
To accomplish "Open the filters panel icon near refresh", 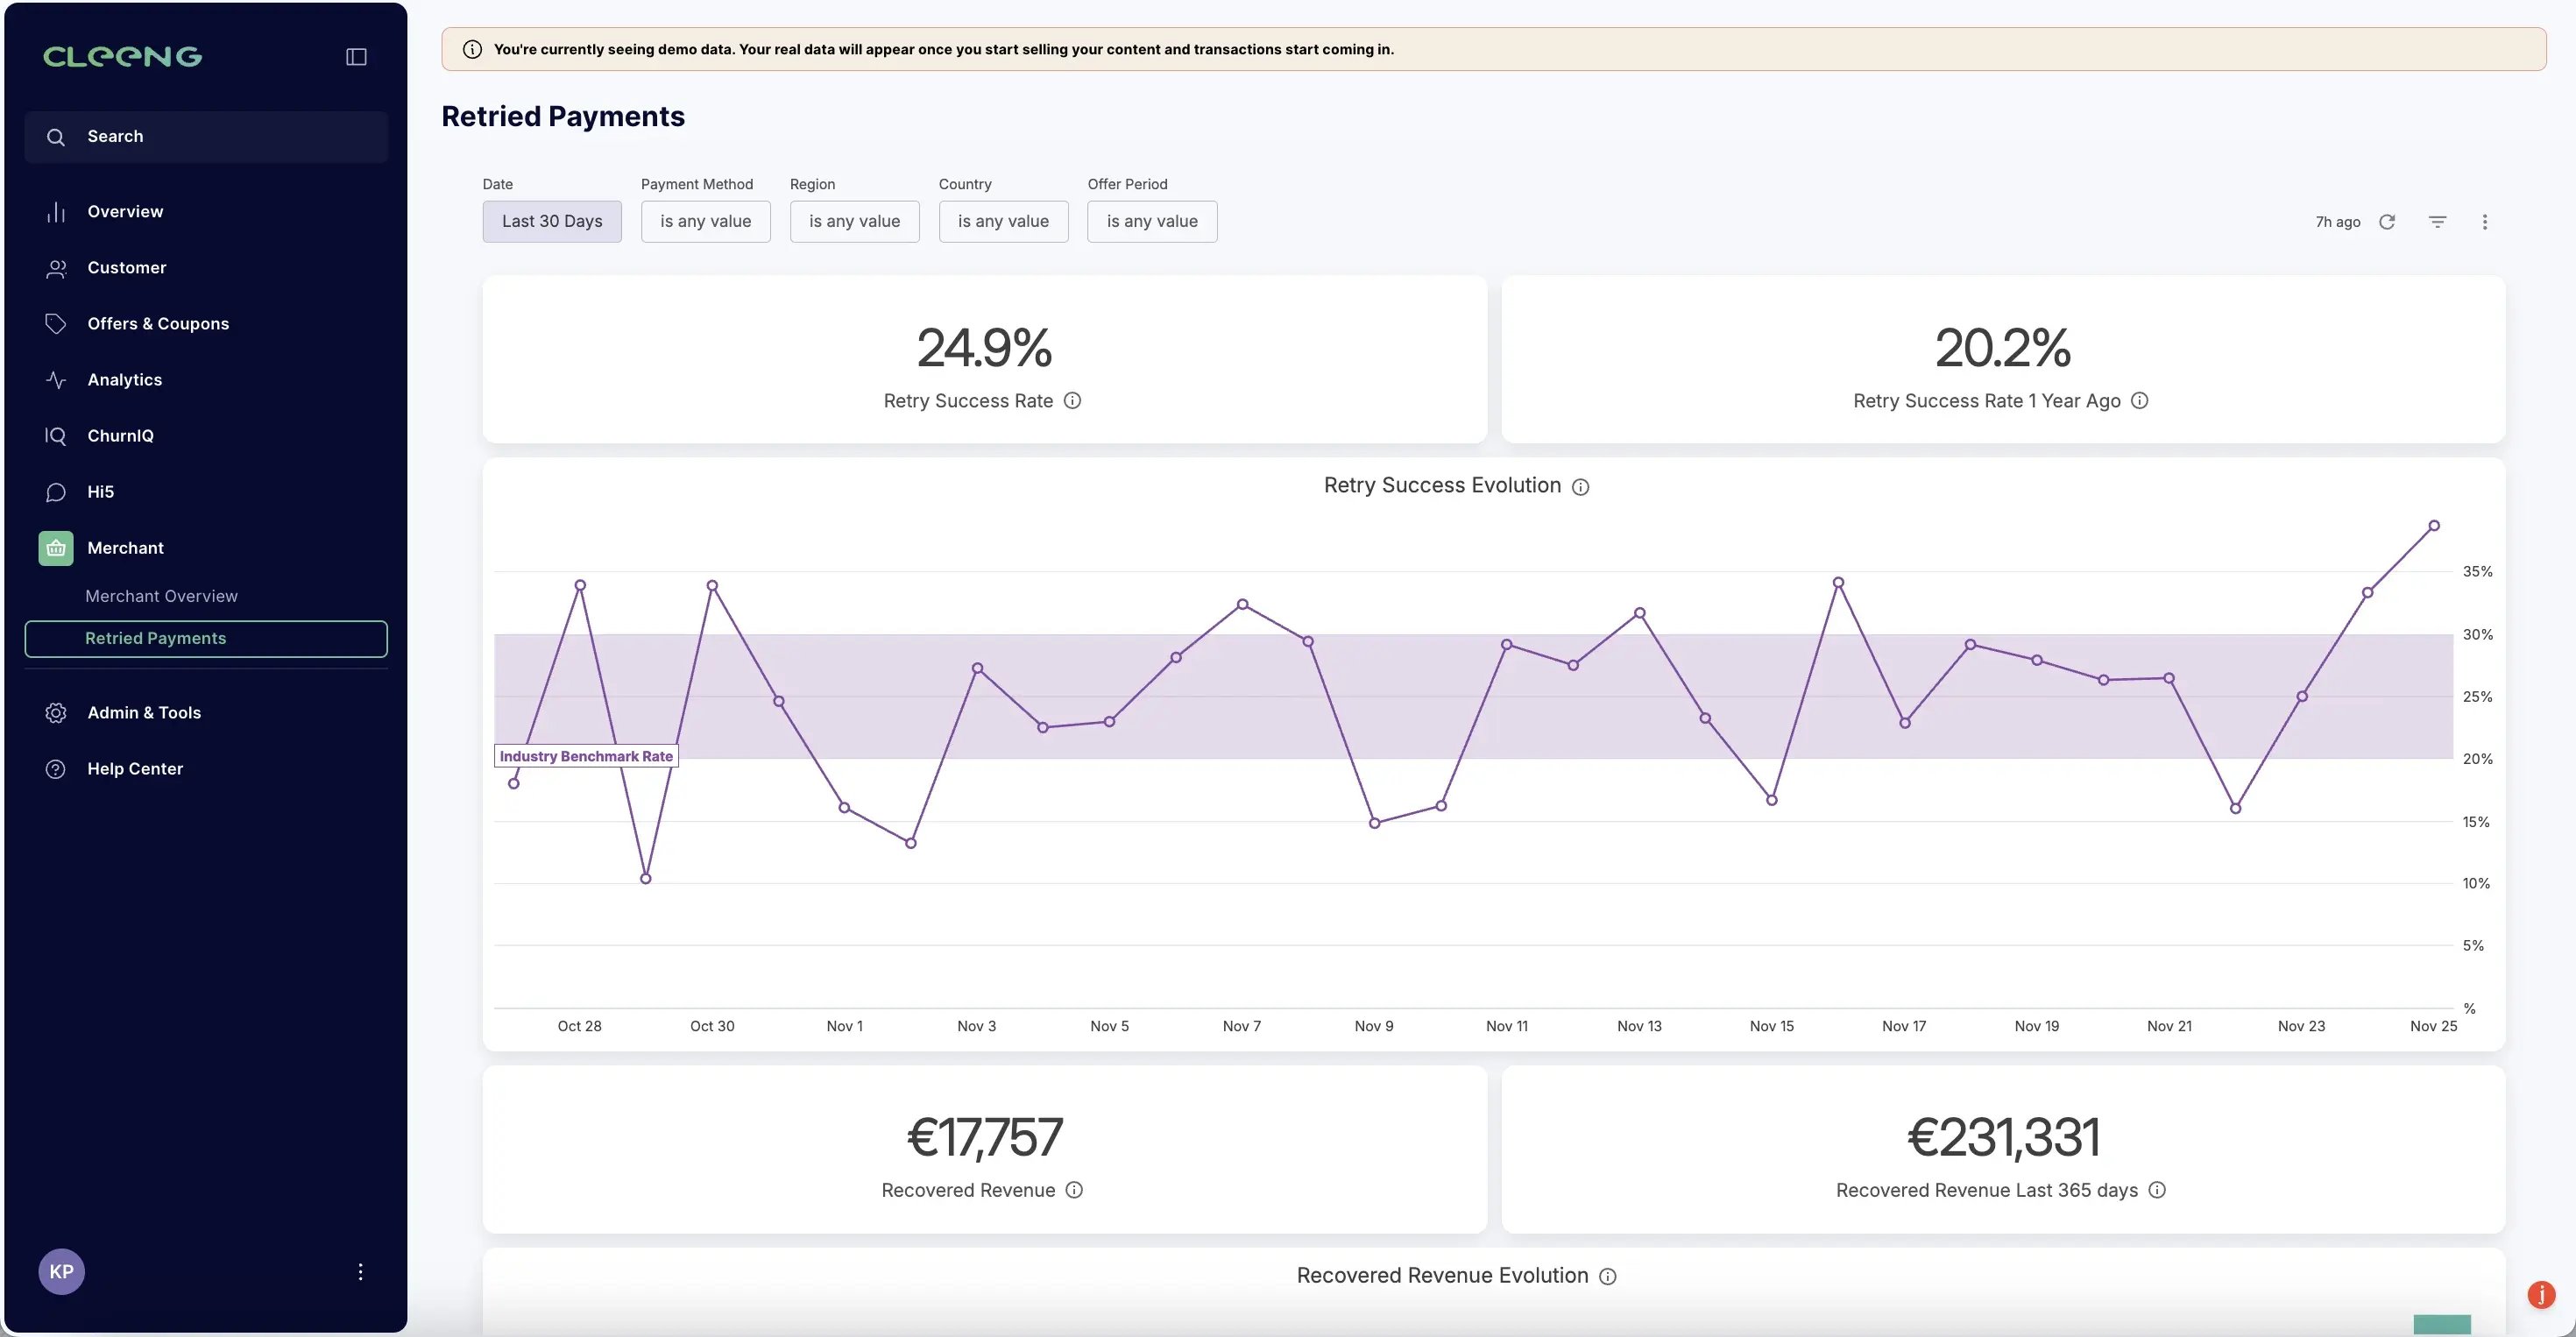I will pyautogui.click(x=2437, y=221).
